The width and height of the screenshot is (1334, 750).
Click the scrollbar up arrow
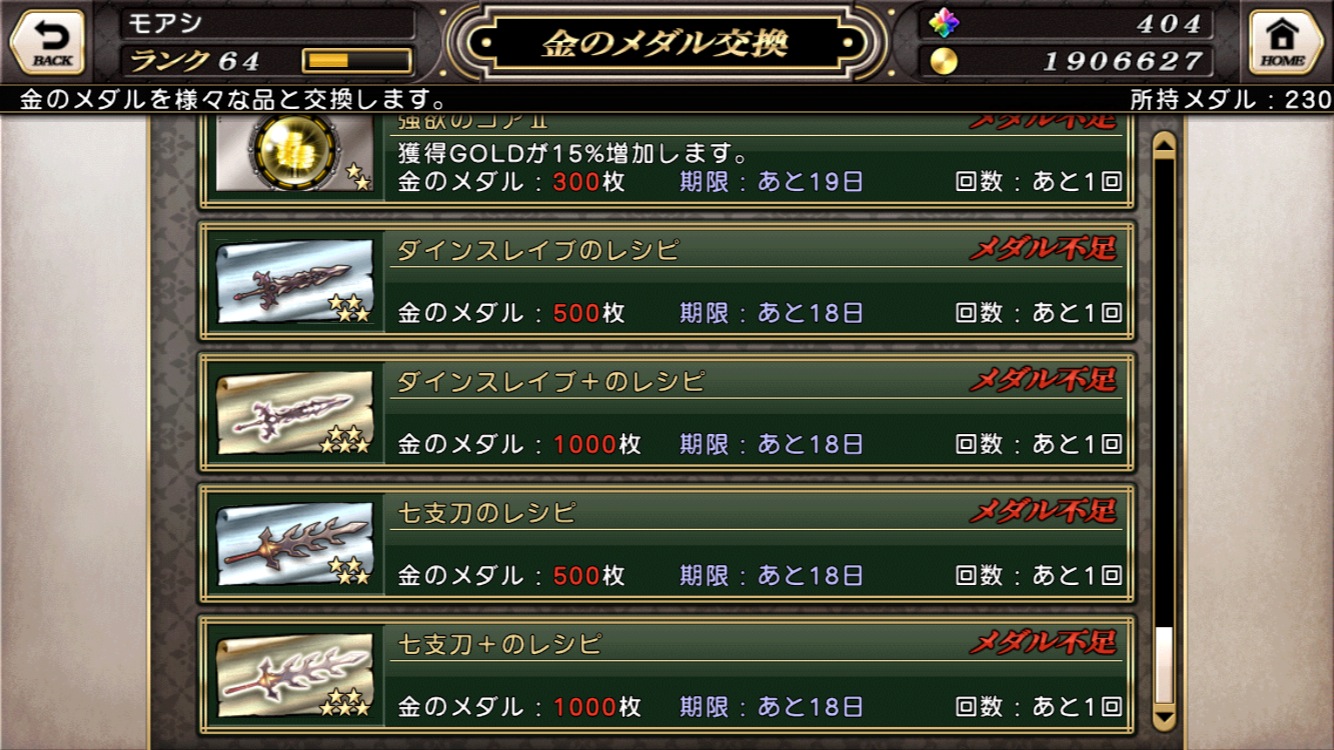click(x=1164, y=146)
